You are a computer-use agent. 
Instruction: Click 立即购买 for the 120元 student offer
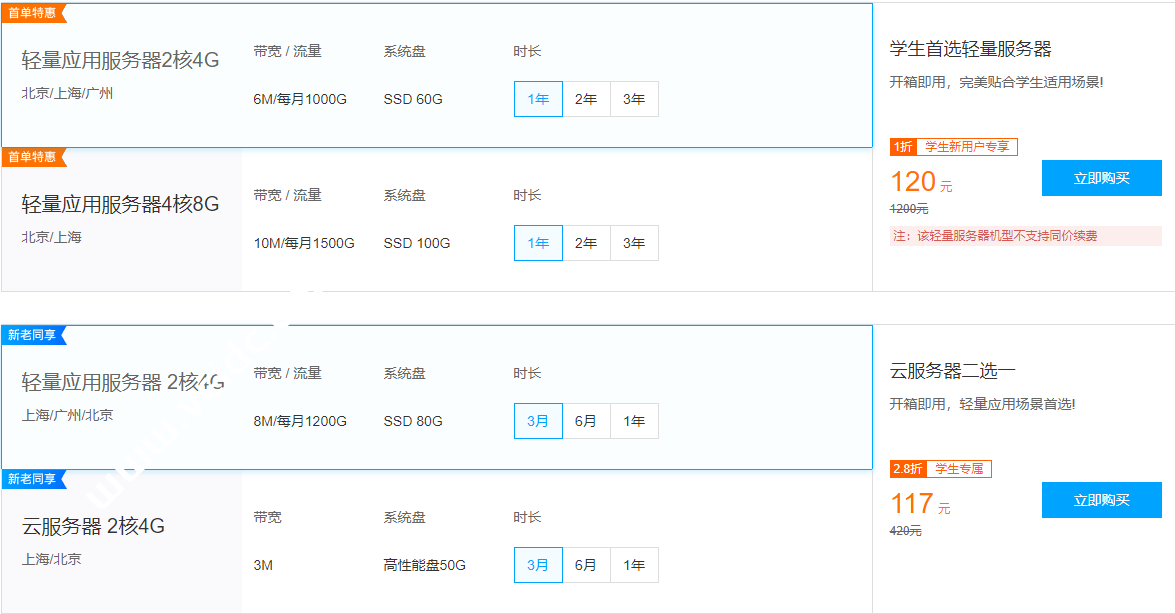(1101, 178)
